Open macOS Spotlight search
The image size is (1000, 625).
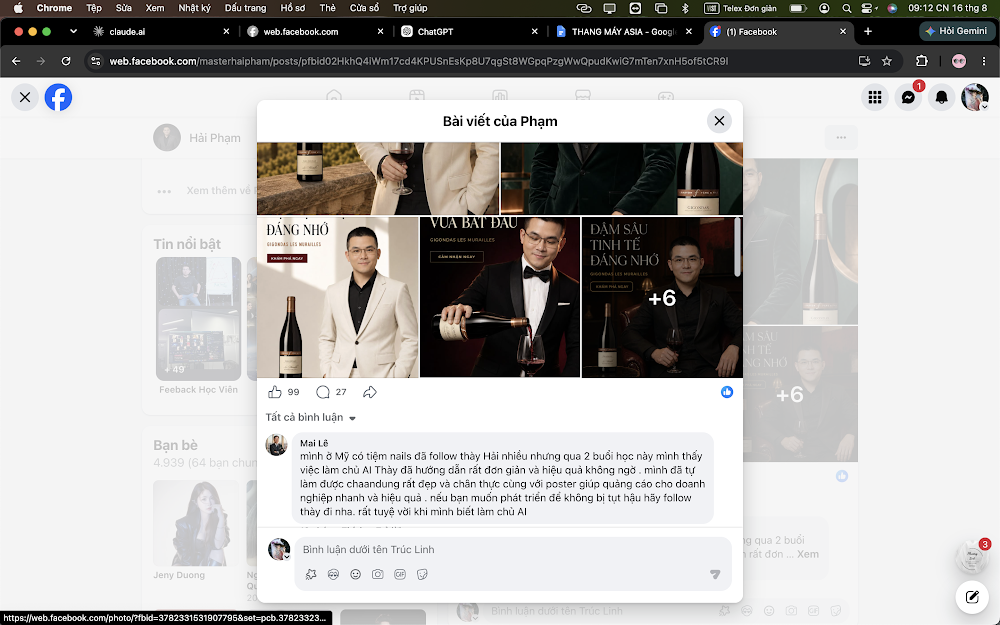tap(846, 8)
